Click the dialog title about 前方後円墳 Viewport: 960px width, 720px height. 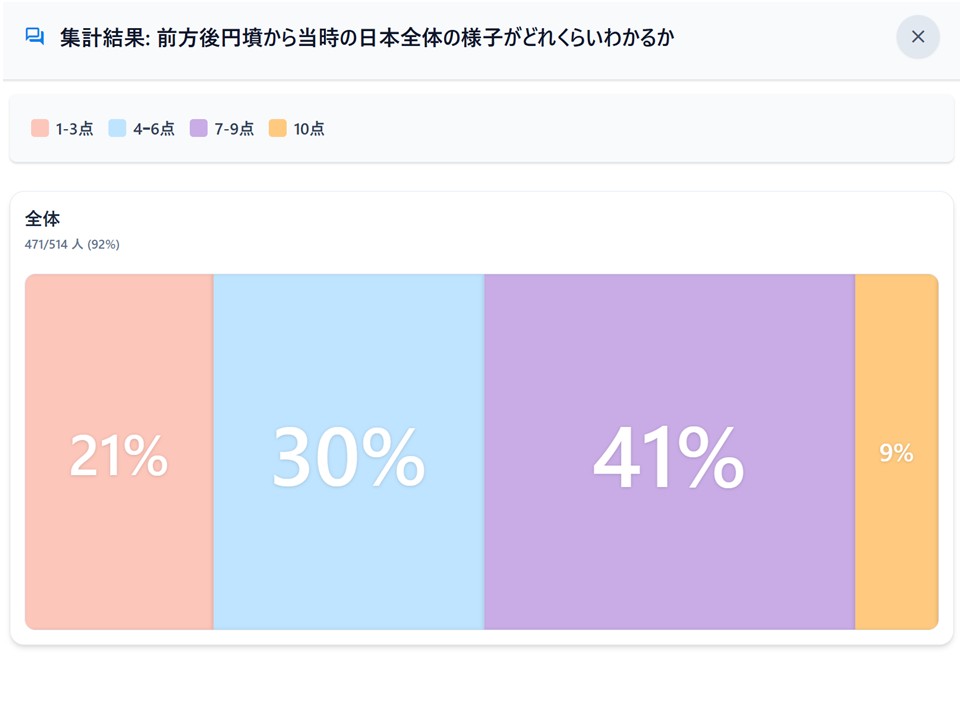click(x=367, y=37)
